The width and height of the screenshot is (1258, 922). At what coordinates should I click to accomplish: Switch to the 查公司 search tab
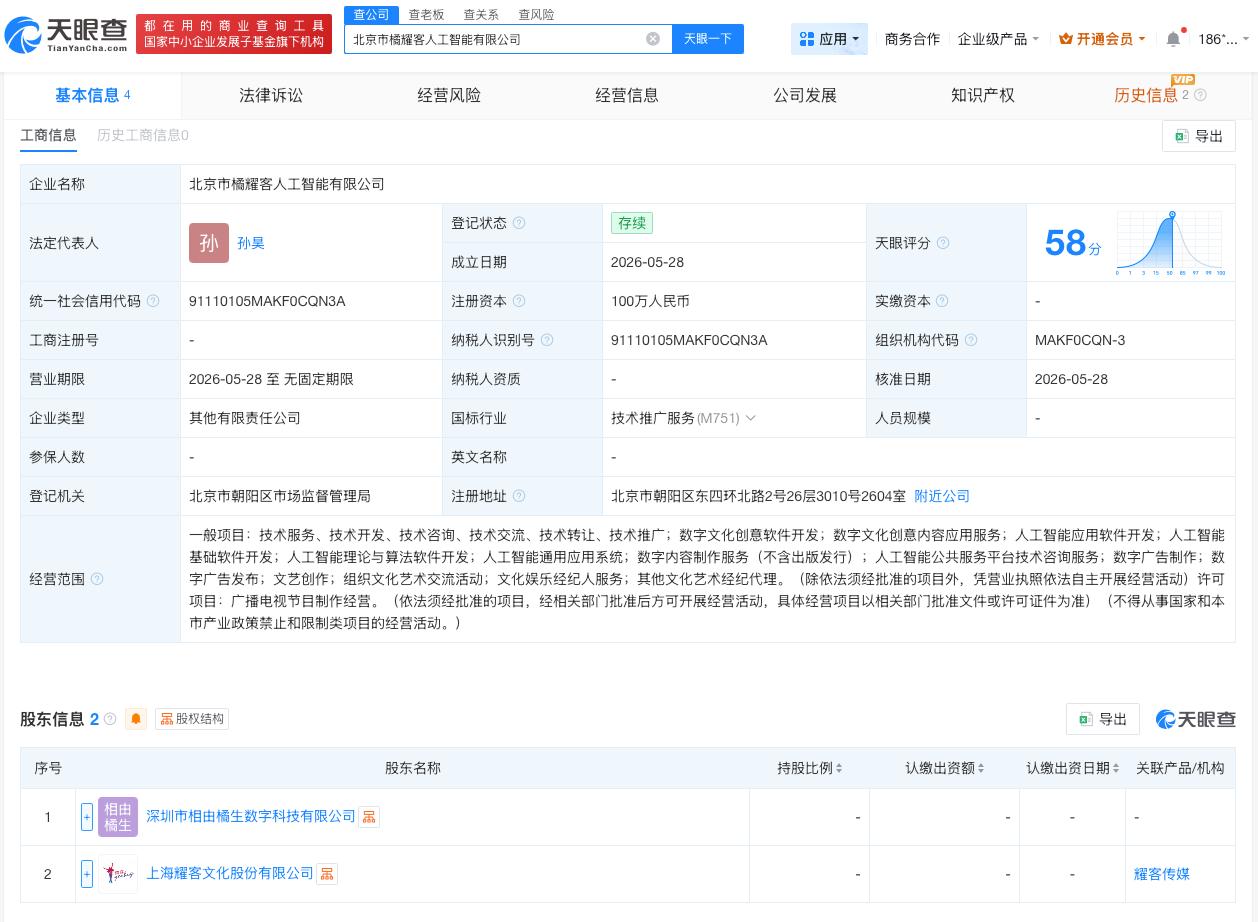(x=371, y=14)
